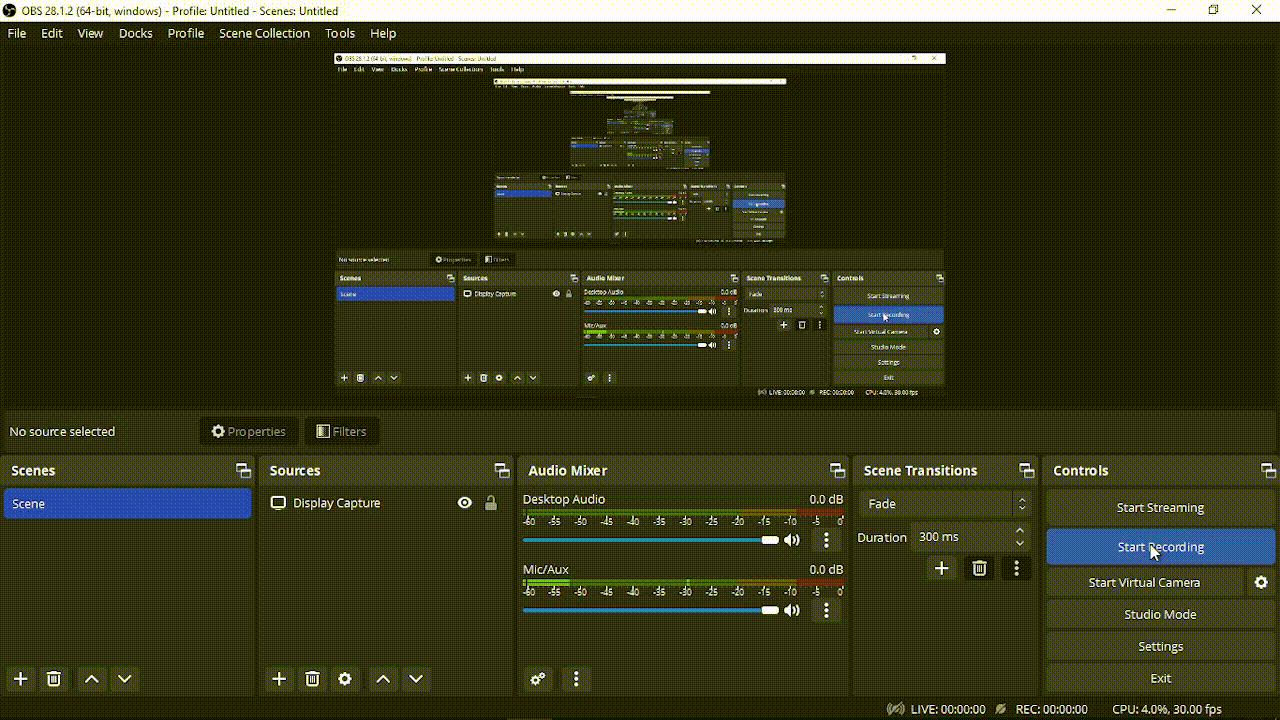The image size is (1280, 720).
Task: Add a scene transition with plus icon
Action: coord(941,568)
